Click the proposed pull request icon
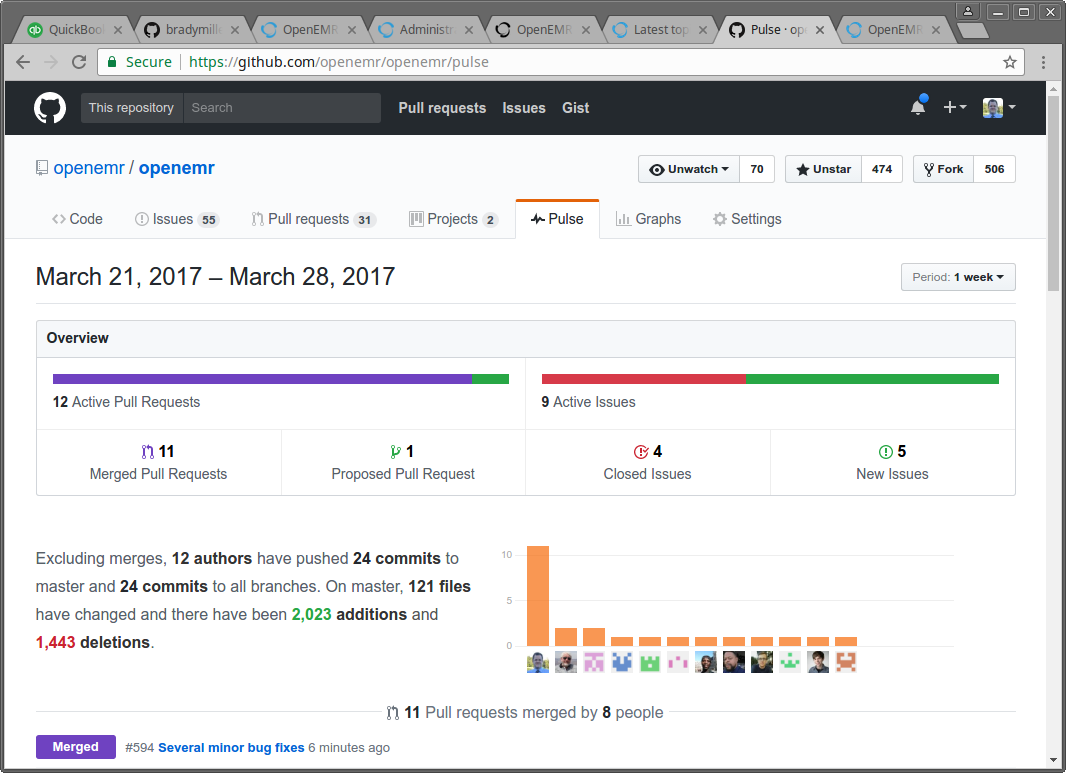This screenshot has width=1066, height=773. [395, 451]
